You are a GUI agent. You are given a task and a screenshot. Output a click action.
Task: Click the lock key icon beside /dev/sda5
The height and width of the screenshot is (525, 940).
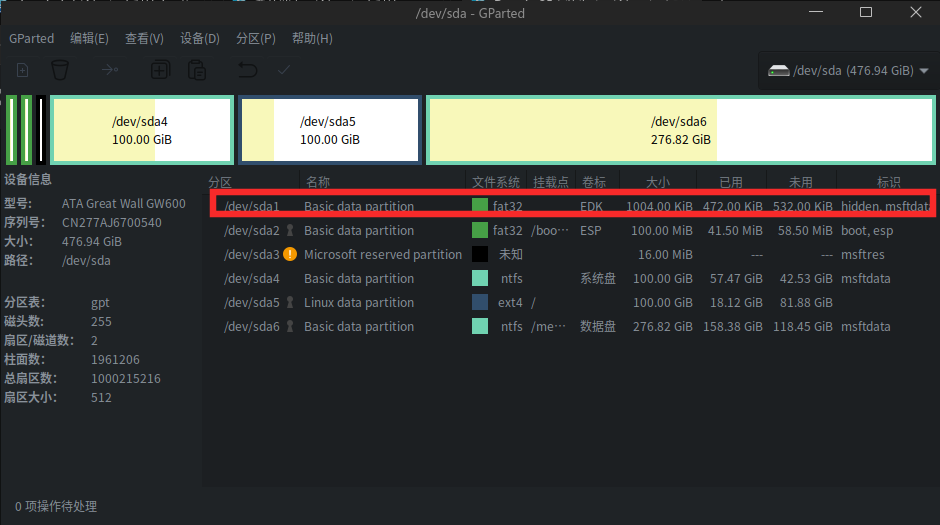[x=290, y=302]
